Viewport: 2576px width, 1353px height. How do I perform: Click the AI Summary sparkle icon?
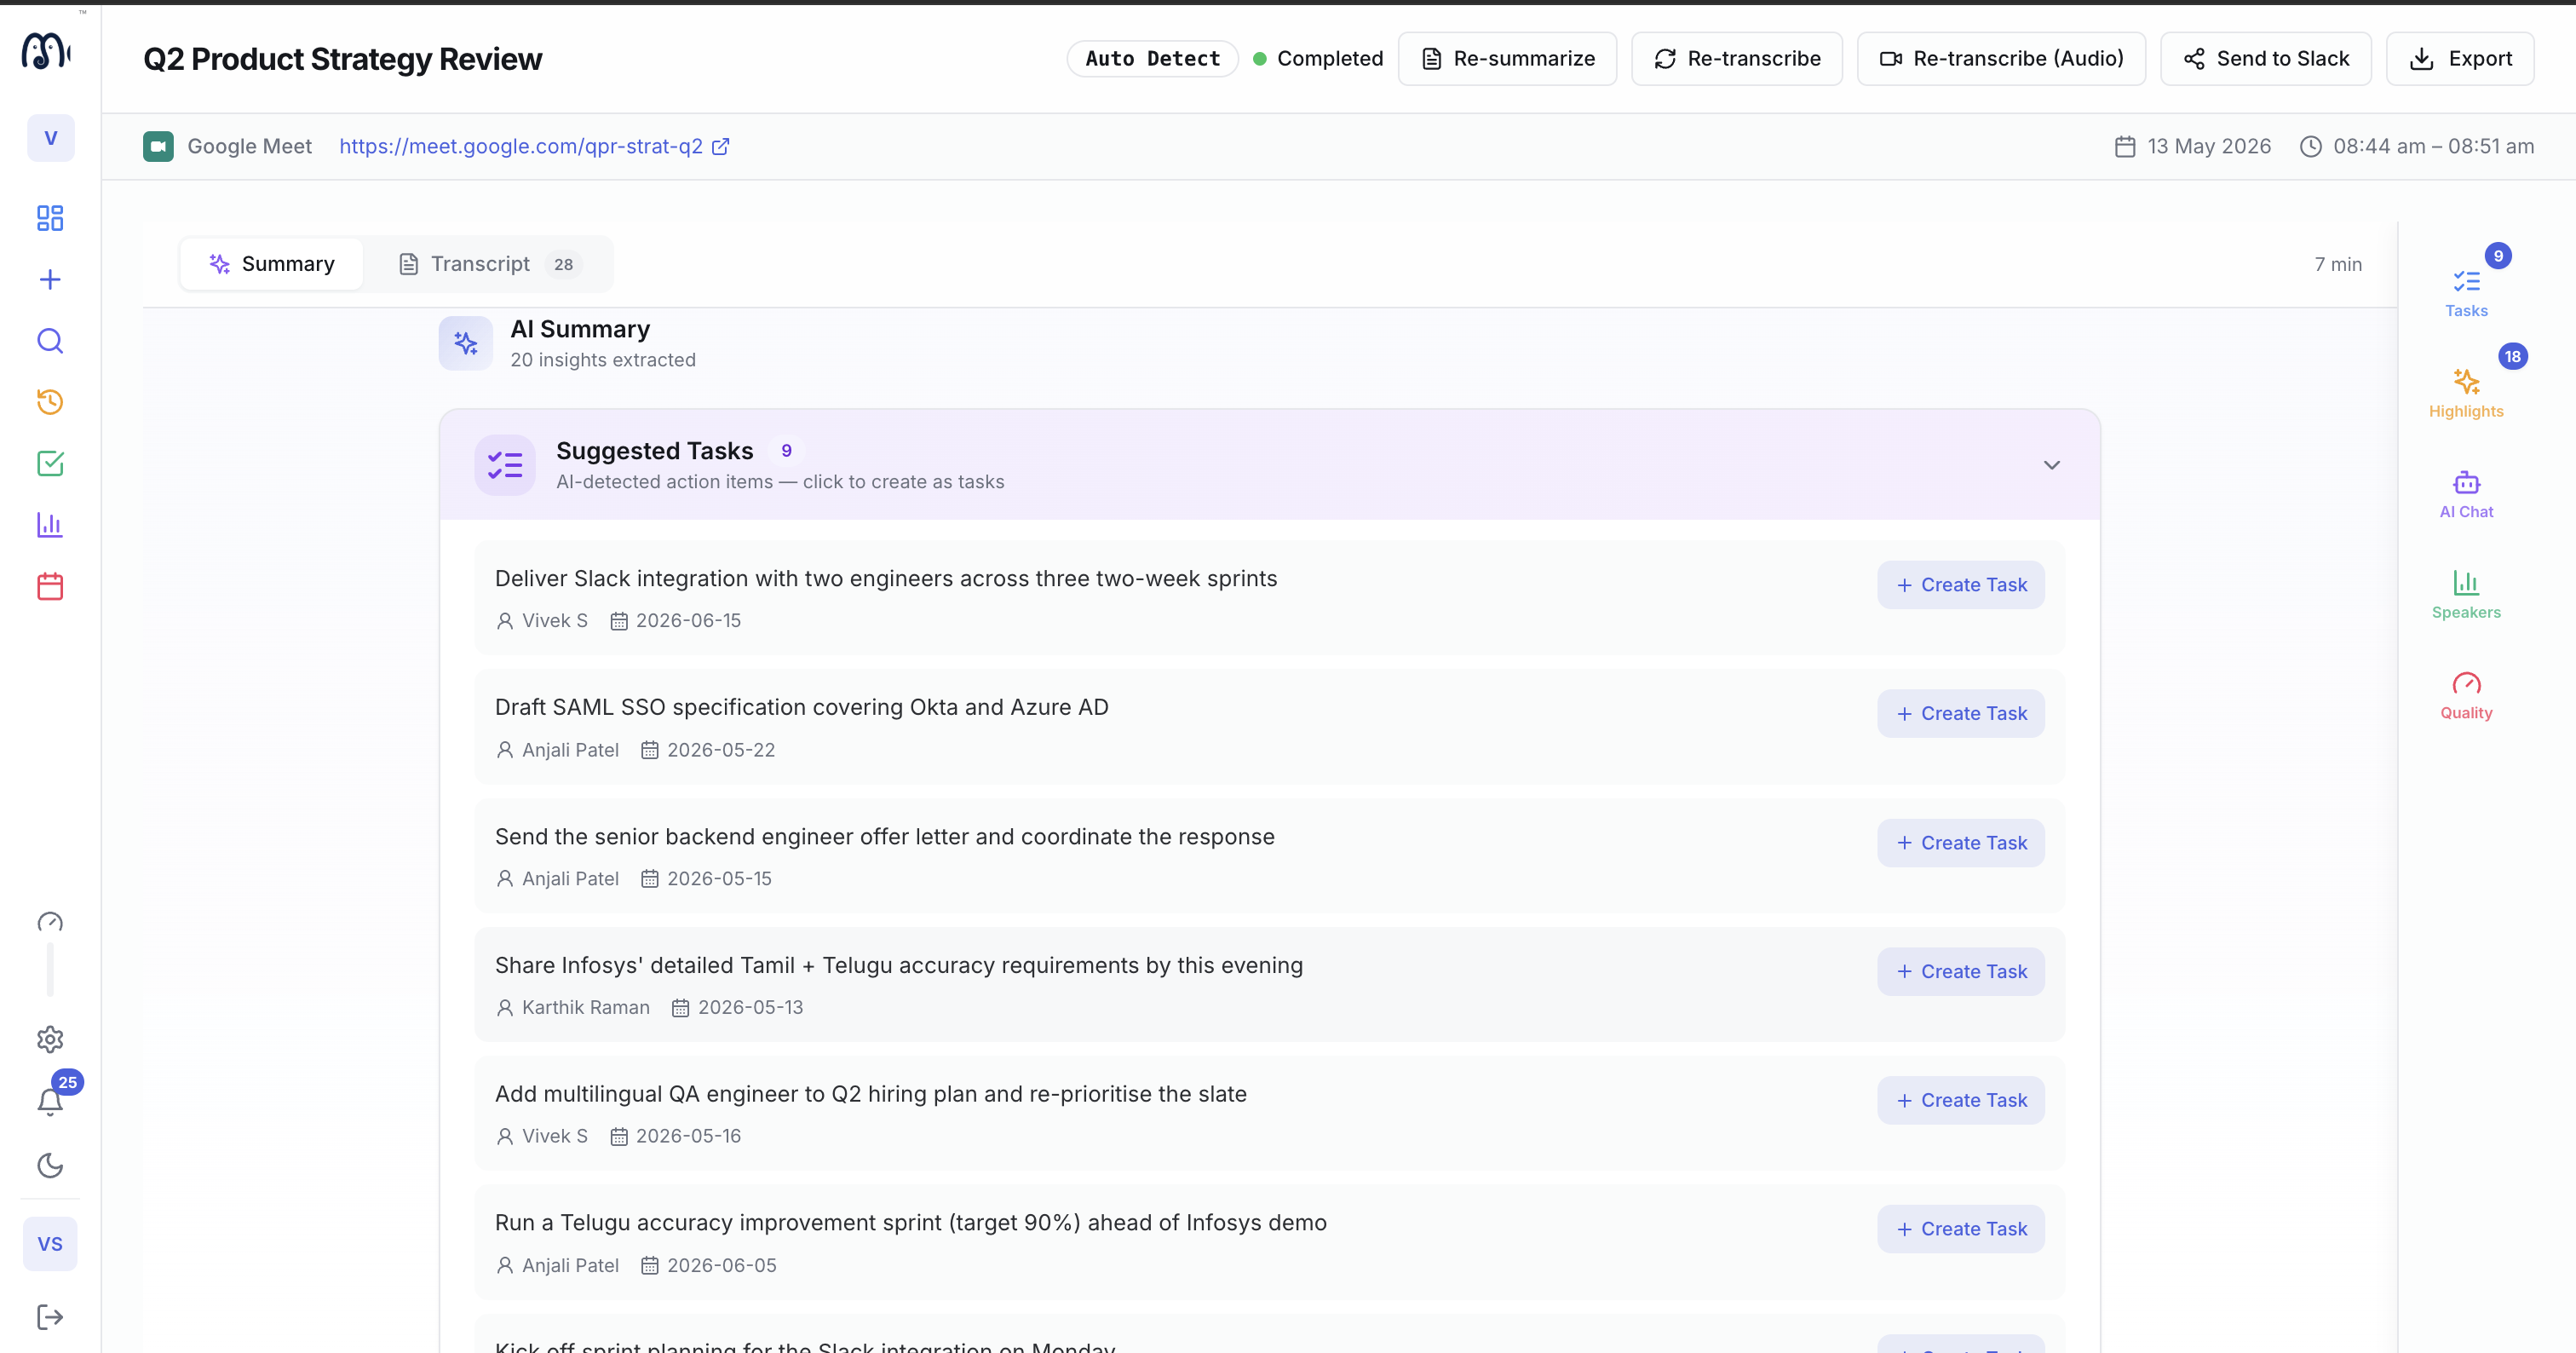(x=466, y=343)
